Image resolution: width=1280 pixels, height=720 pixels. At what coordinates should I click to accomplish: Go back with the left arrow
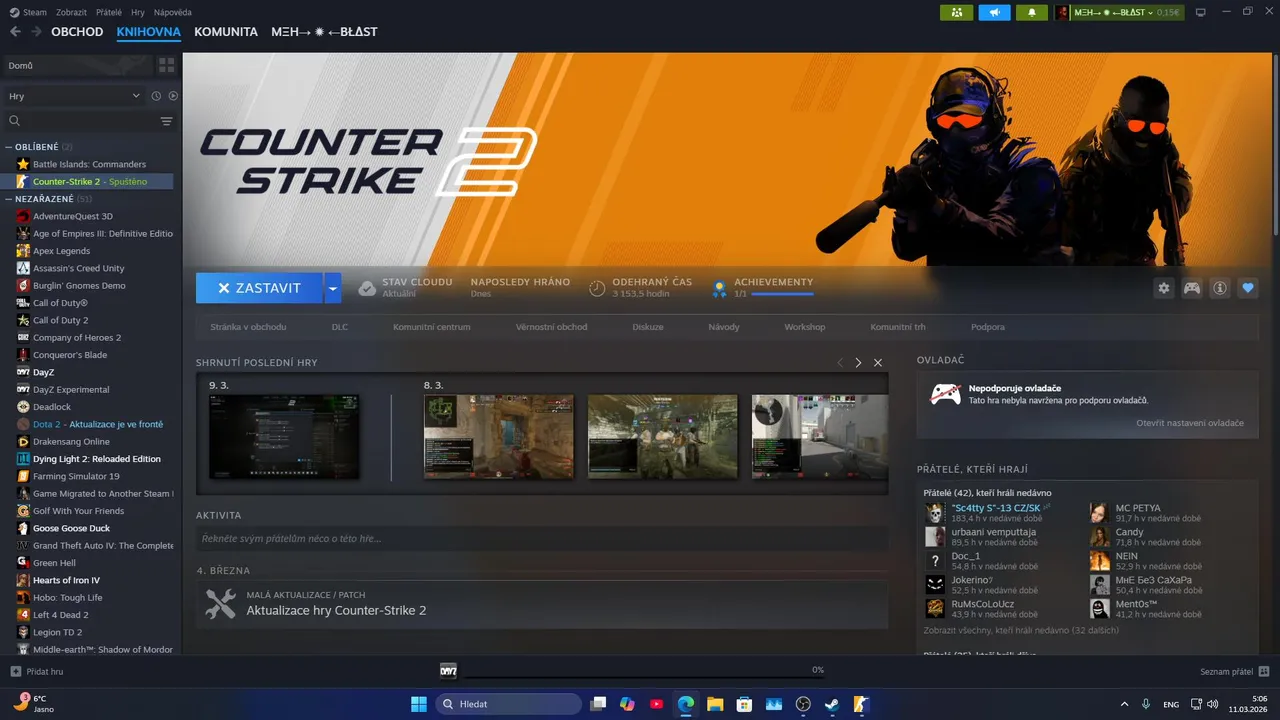pyautogui.click(x=15, y=32)
